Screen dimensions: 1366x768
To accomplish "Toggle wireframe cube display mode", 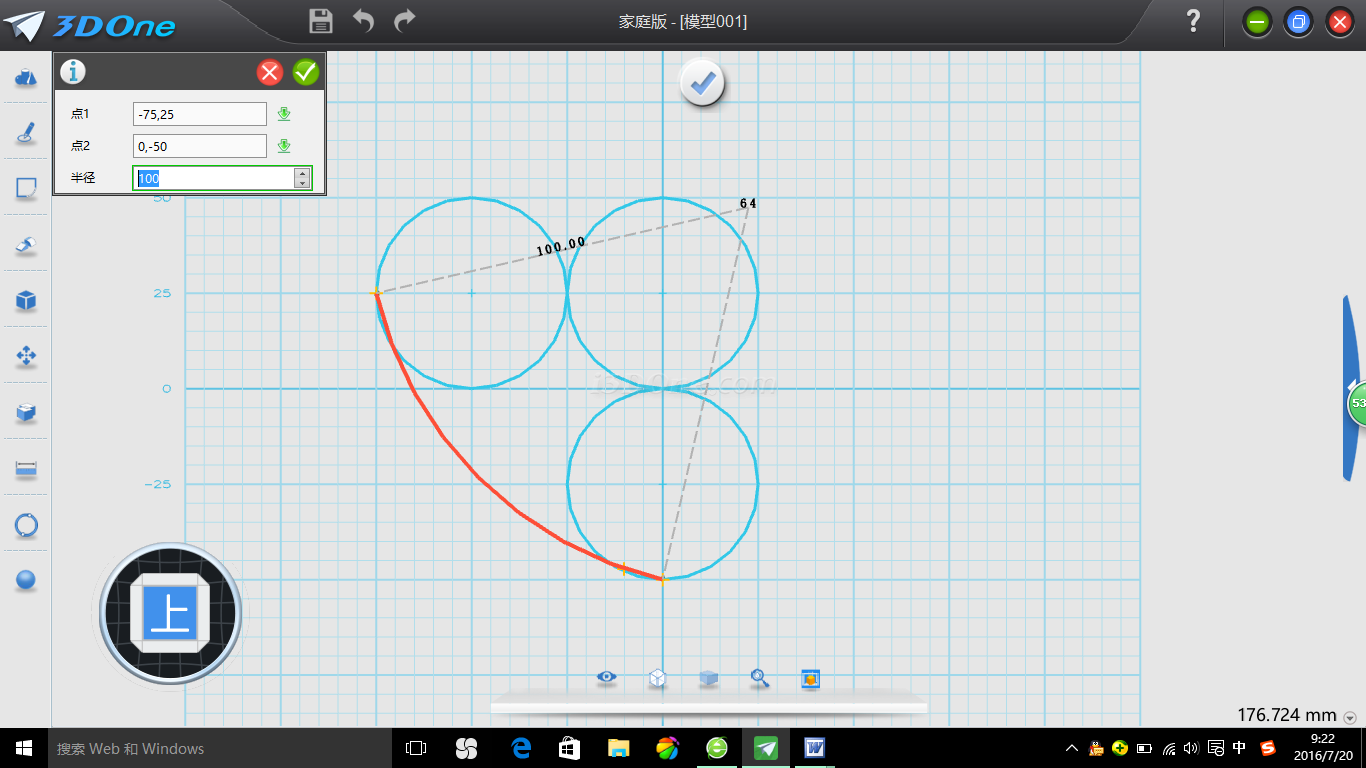I will [x=657, y=678].
